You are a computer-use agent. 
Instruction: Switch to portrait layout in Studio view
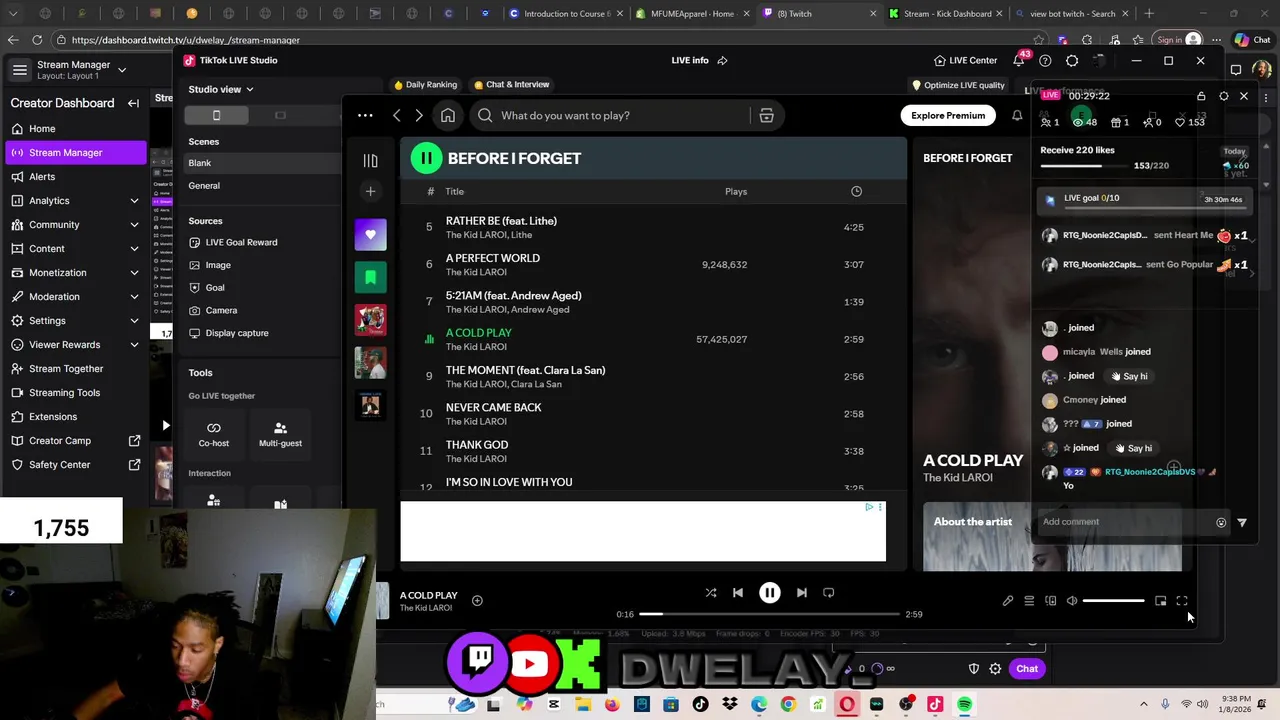point(216,116)
